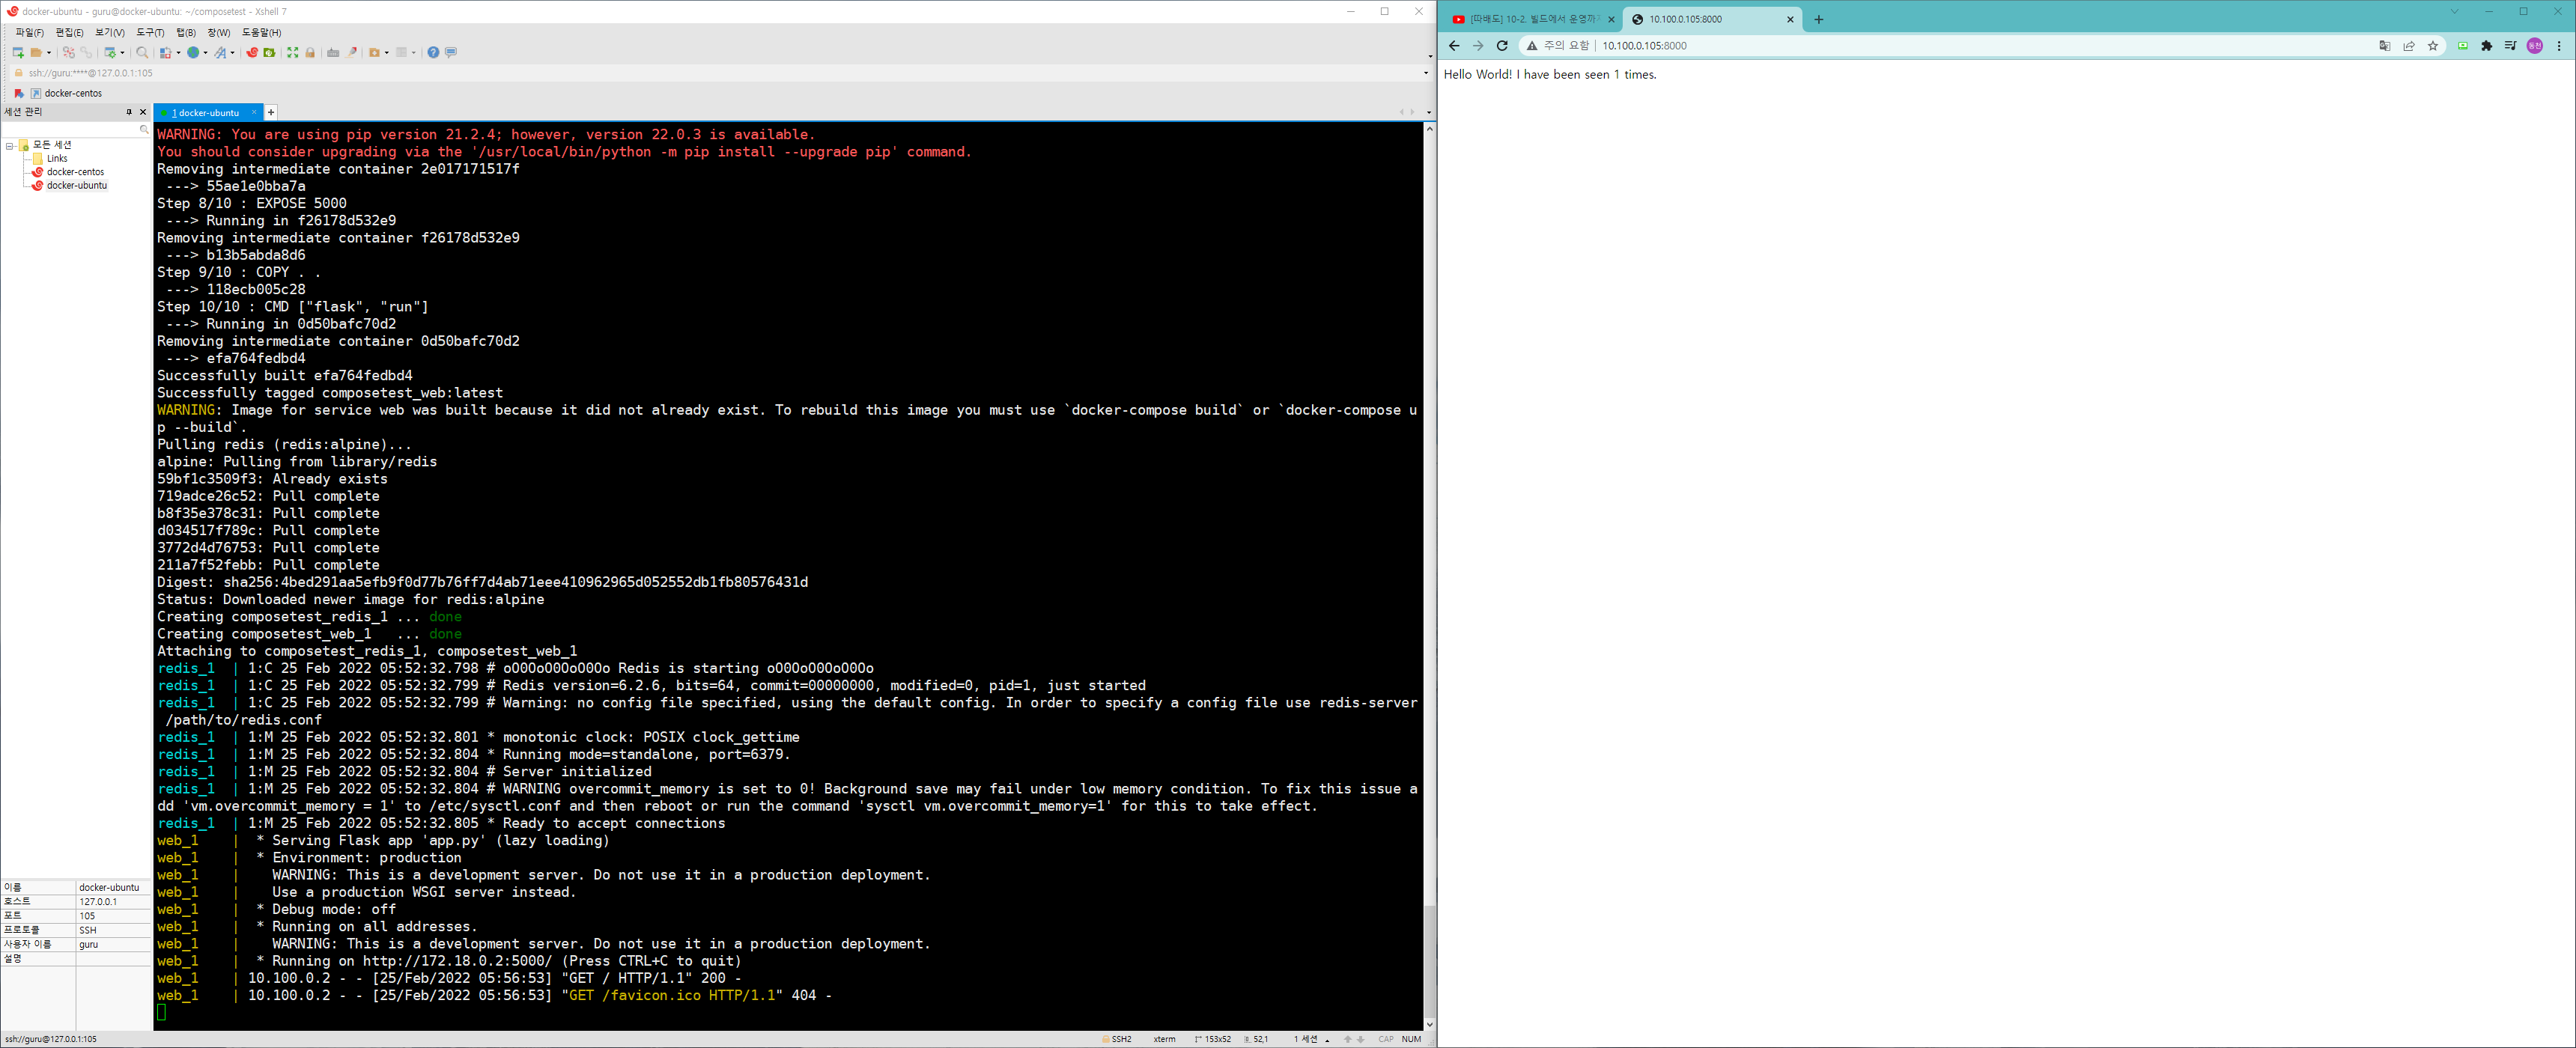This screenshot has height=1048, width=2576.
Task: Open the 파일(F) menu
Action: tap(29, 33)
